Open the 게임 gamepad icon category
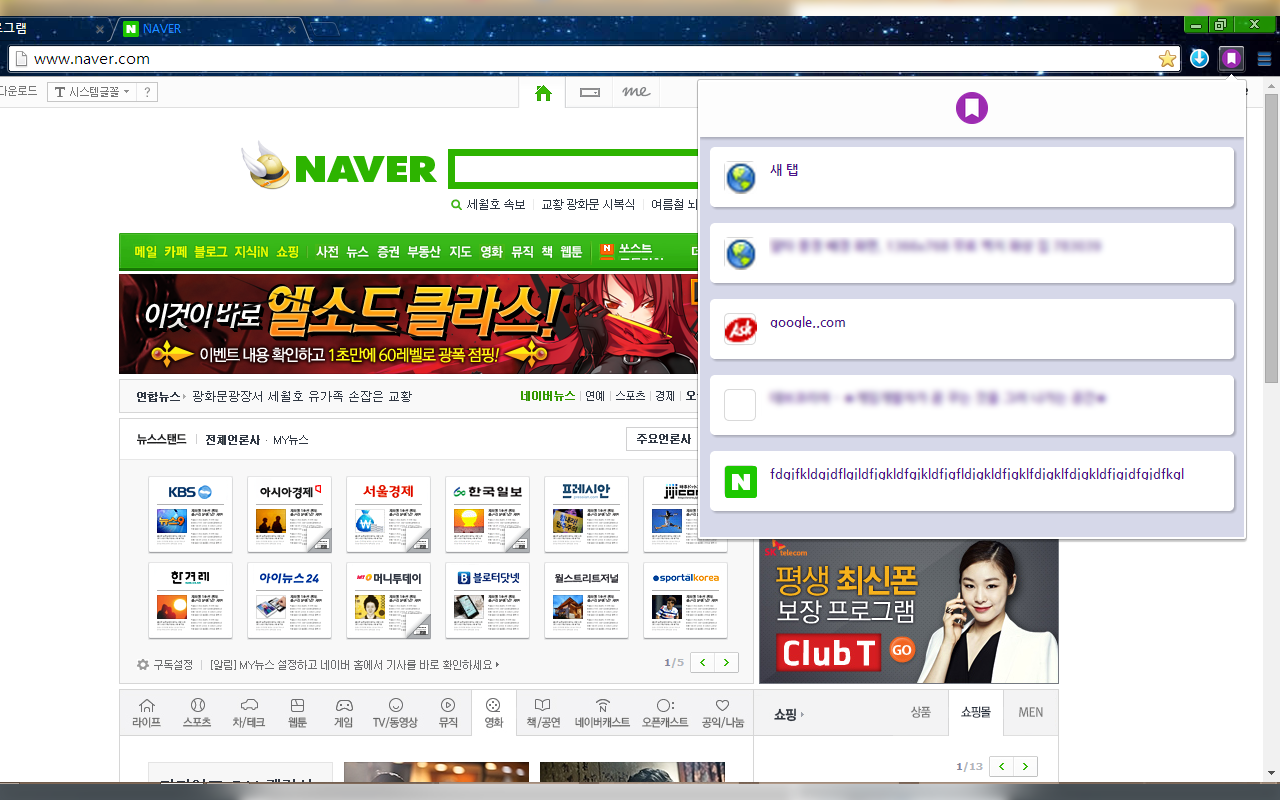The image size is (1280, 800). 343,713
